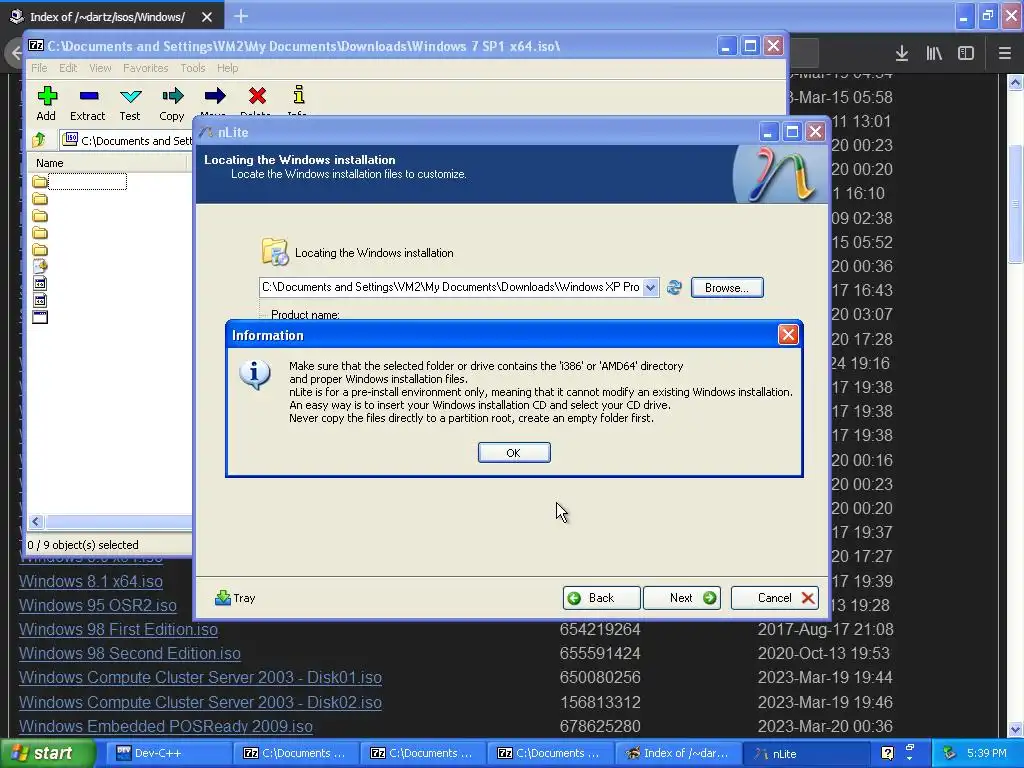Screen dimensions: 1024x768
Task: Open the View menu in 7-Zip
Action: [100, 68]
